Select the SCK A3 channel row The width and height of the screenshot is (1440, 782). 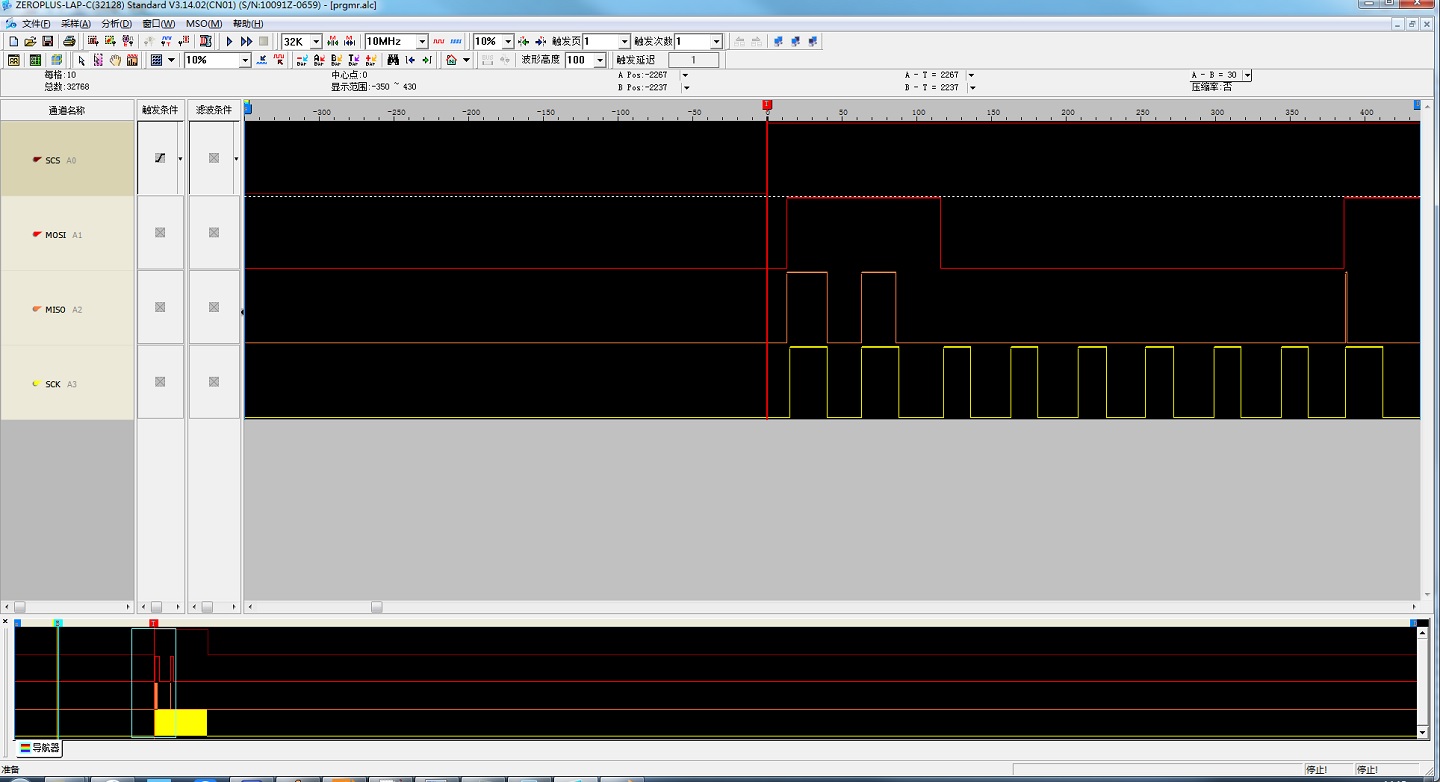67,383
